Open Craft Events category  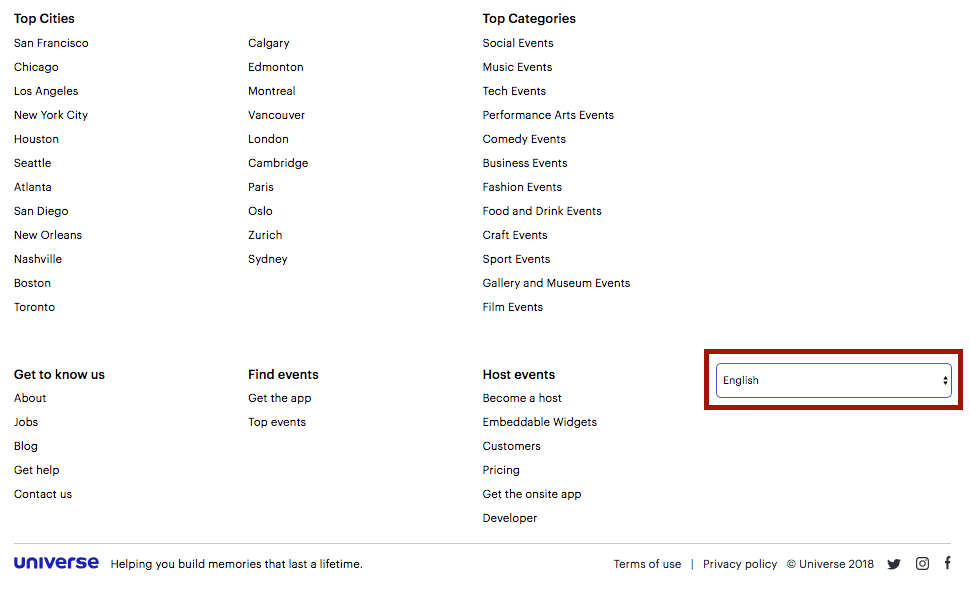tap(515, 235)
